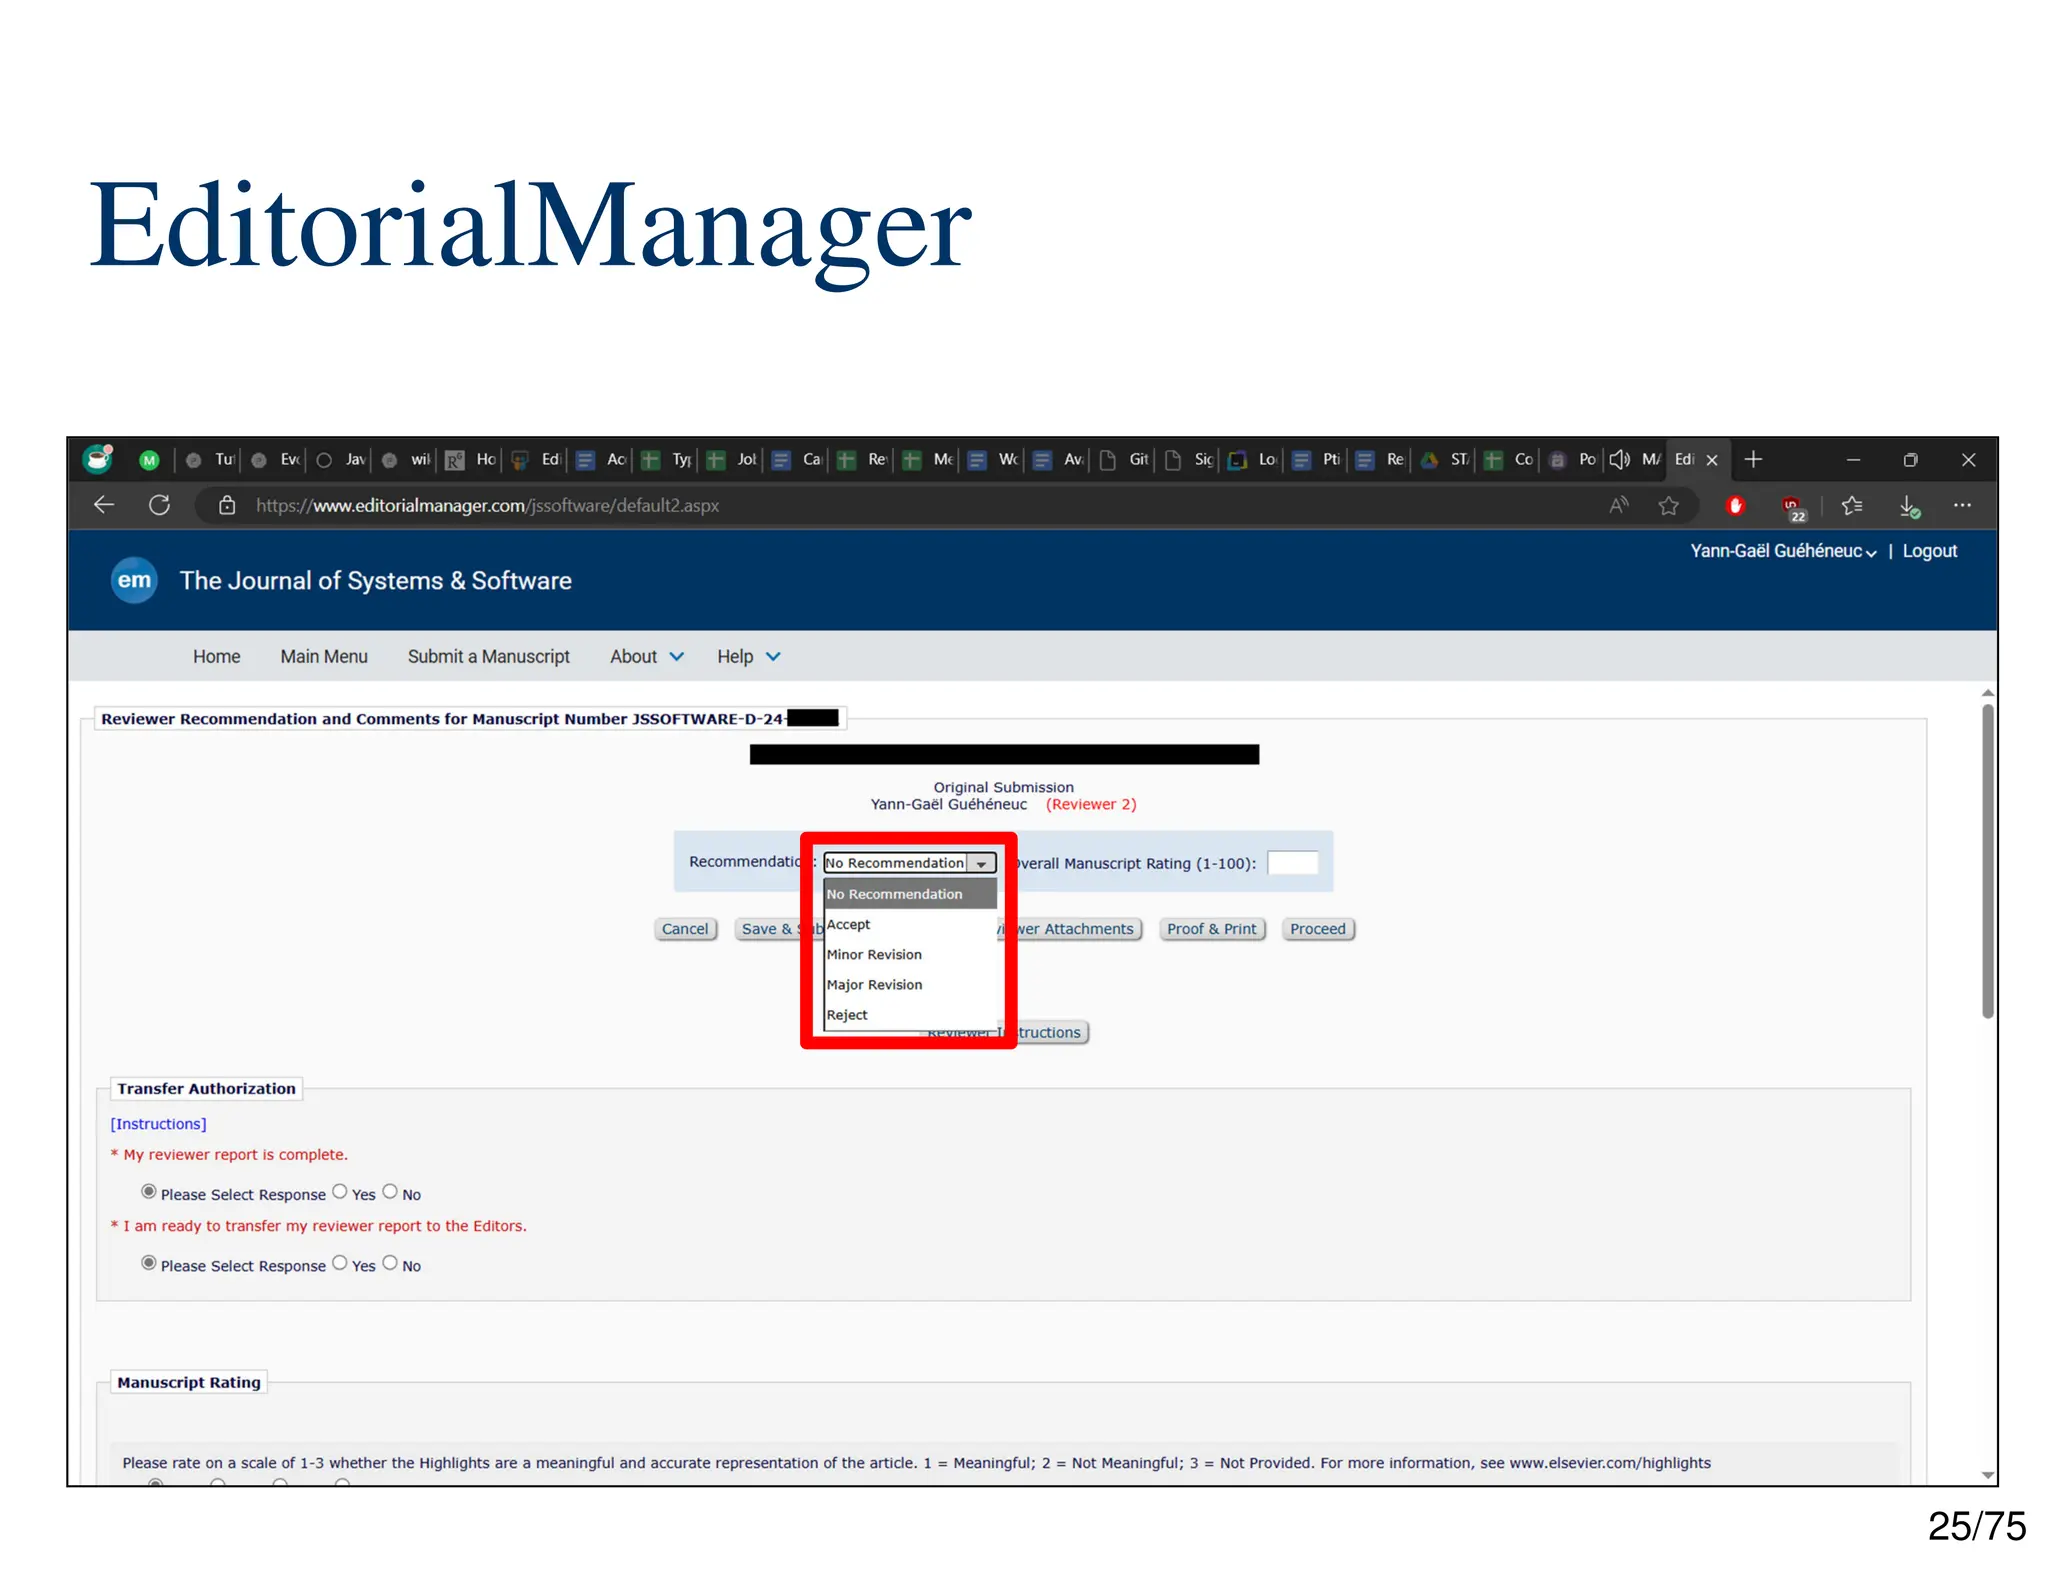Activate the Read Aloud icon in address bar

tap(1618, 505)
